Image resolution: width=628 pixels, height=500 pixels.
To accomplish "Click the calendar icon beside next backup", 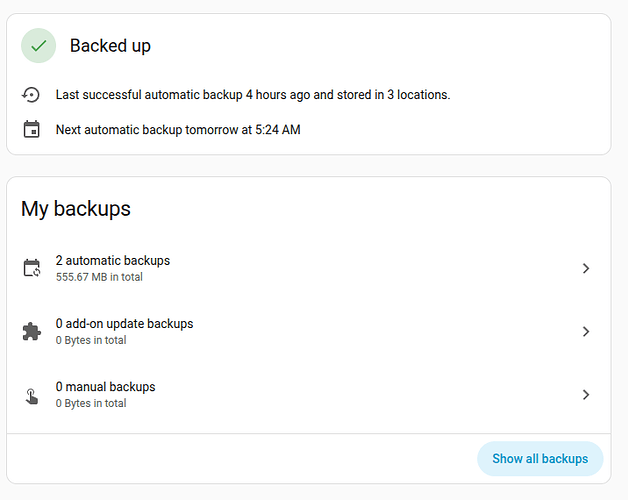I will (x=32, y=129).
